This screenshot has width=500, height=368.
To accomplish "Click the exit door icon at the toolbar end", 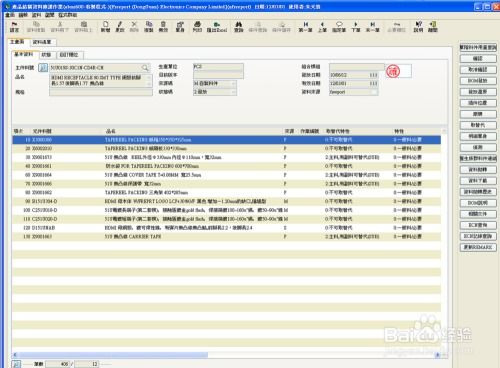I will tap(433, 27).
